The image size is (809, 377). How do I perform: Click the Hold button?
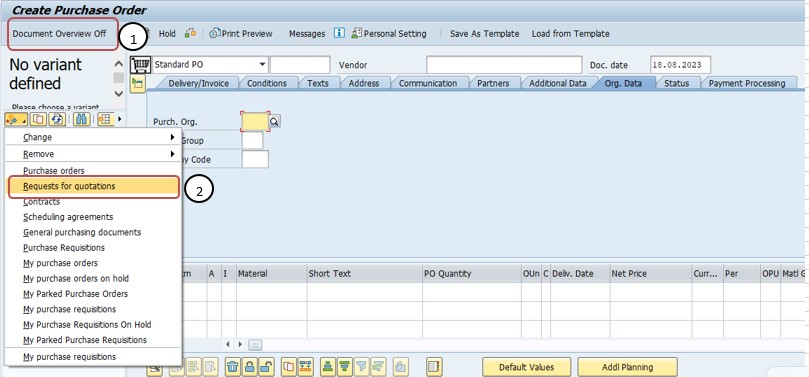(x=167, y=34)
